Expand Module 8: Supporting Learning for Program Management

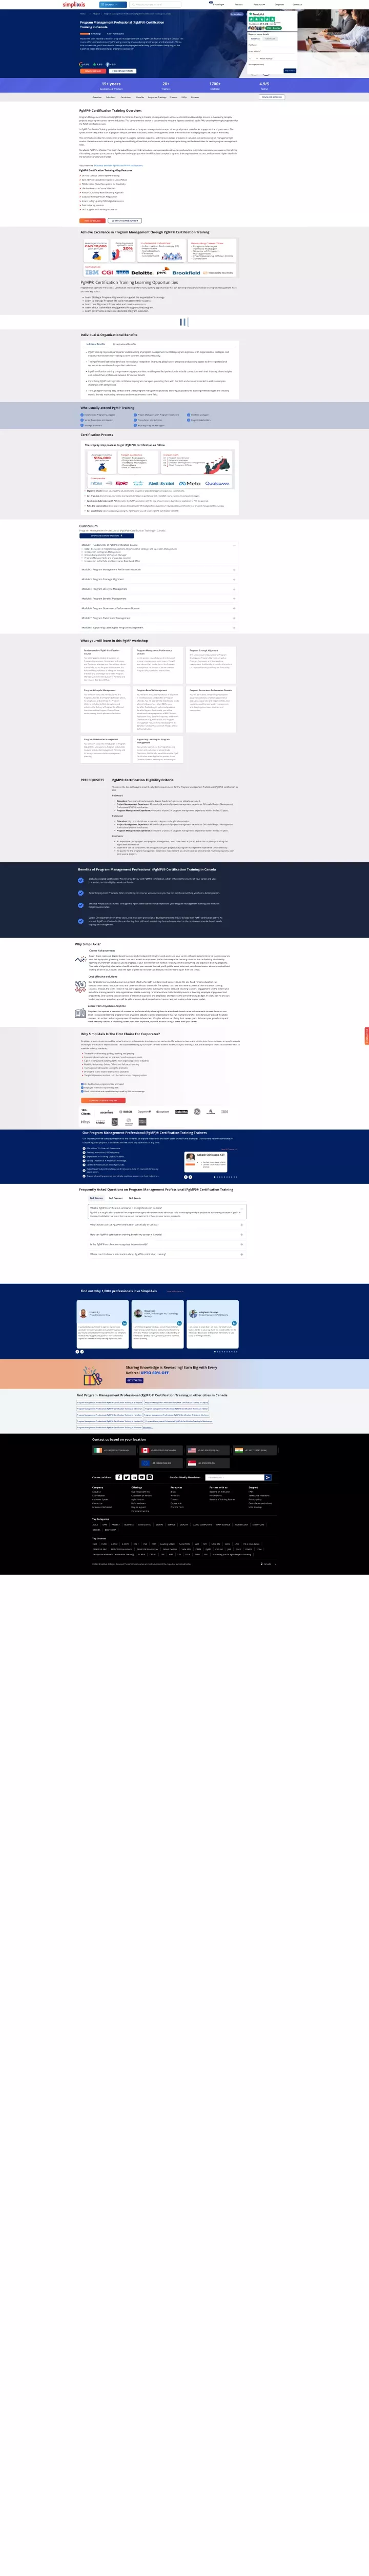[x=159, y=628]
